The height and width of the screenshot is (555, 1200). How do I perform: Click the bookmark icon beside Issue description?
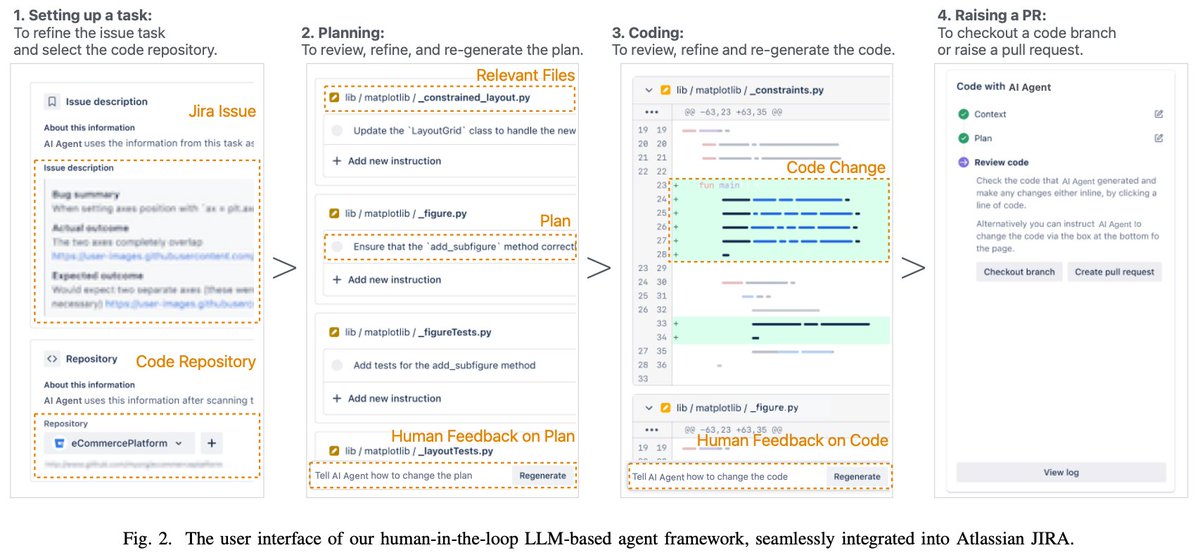51,101
